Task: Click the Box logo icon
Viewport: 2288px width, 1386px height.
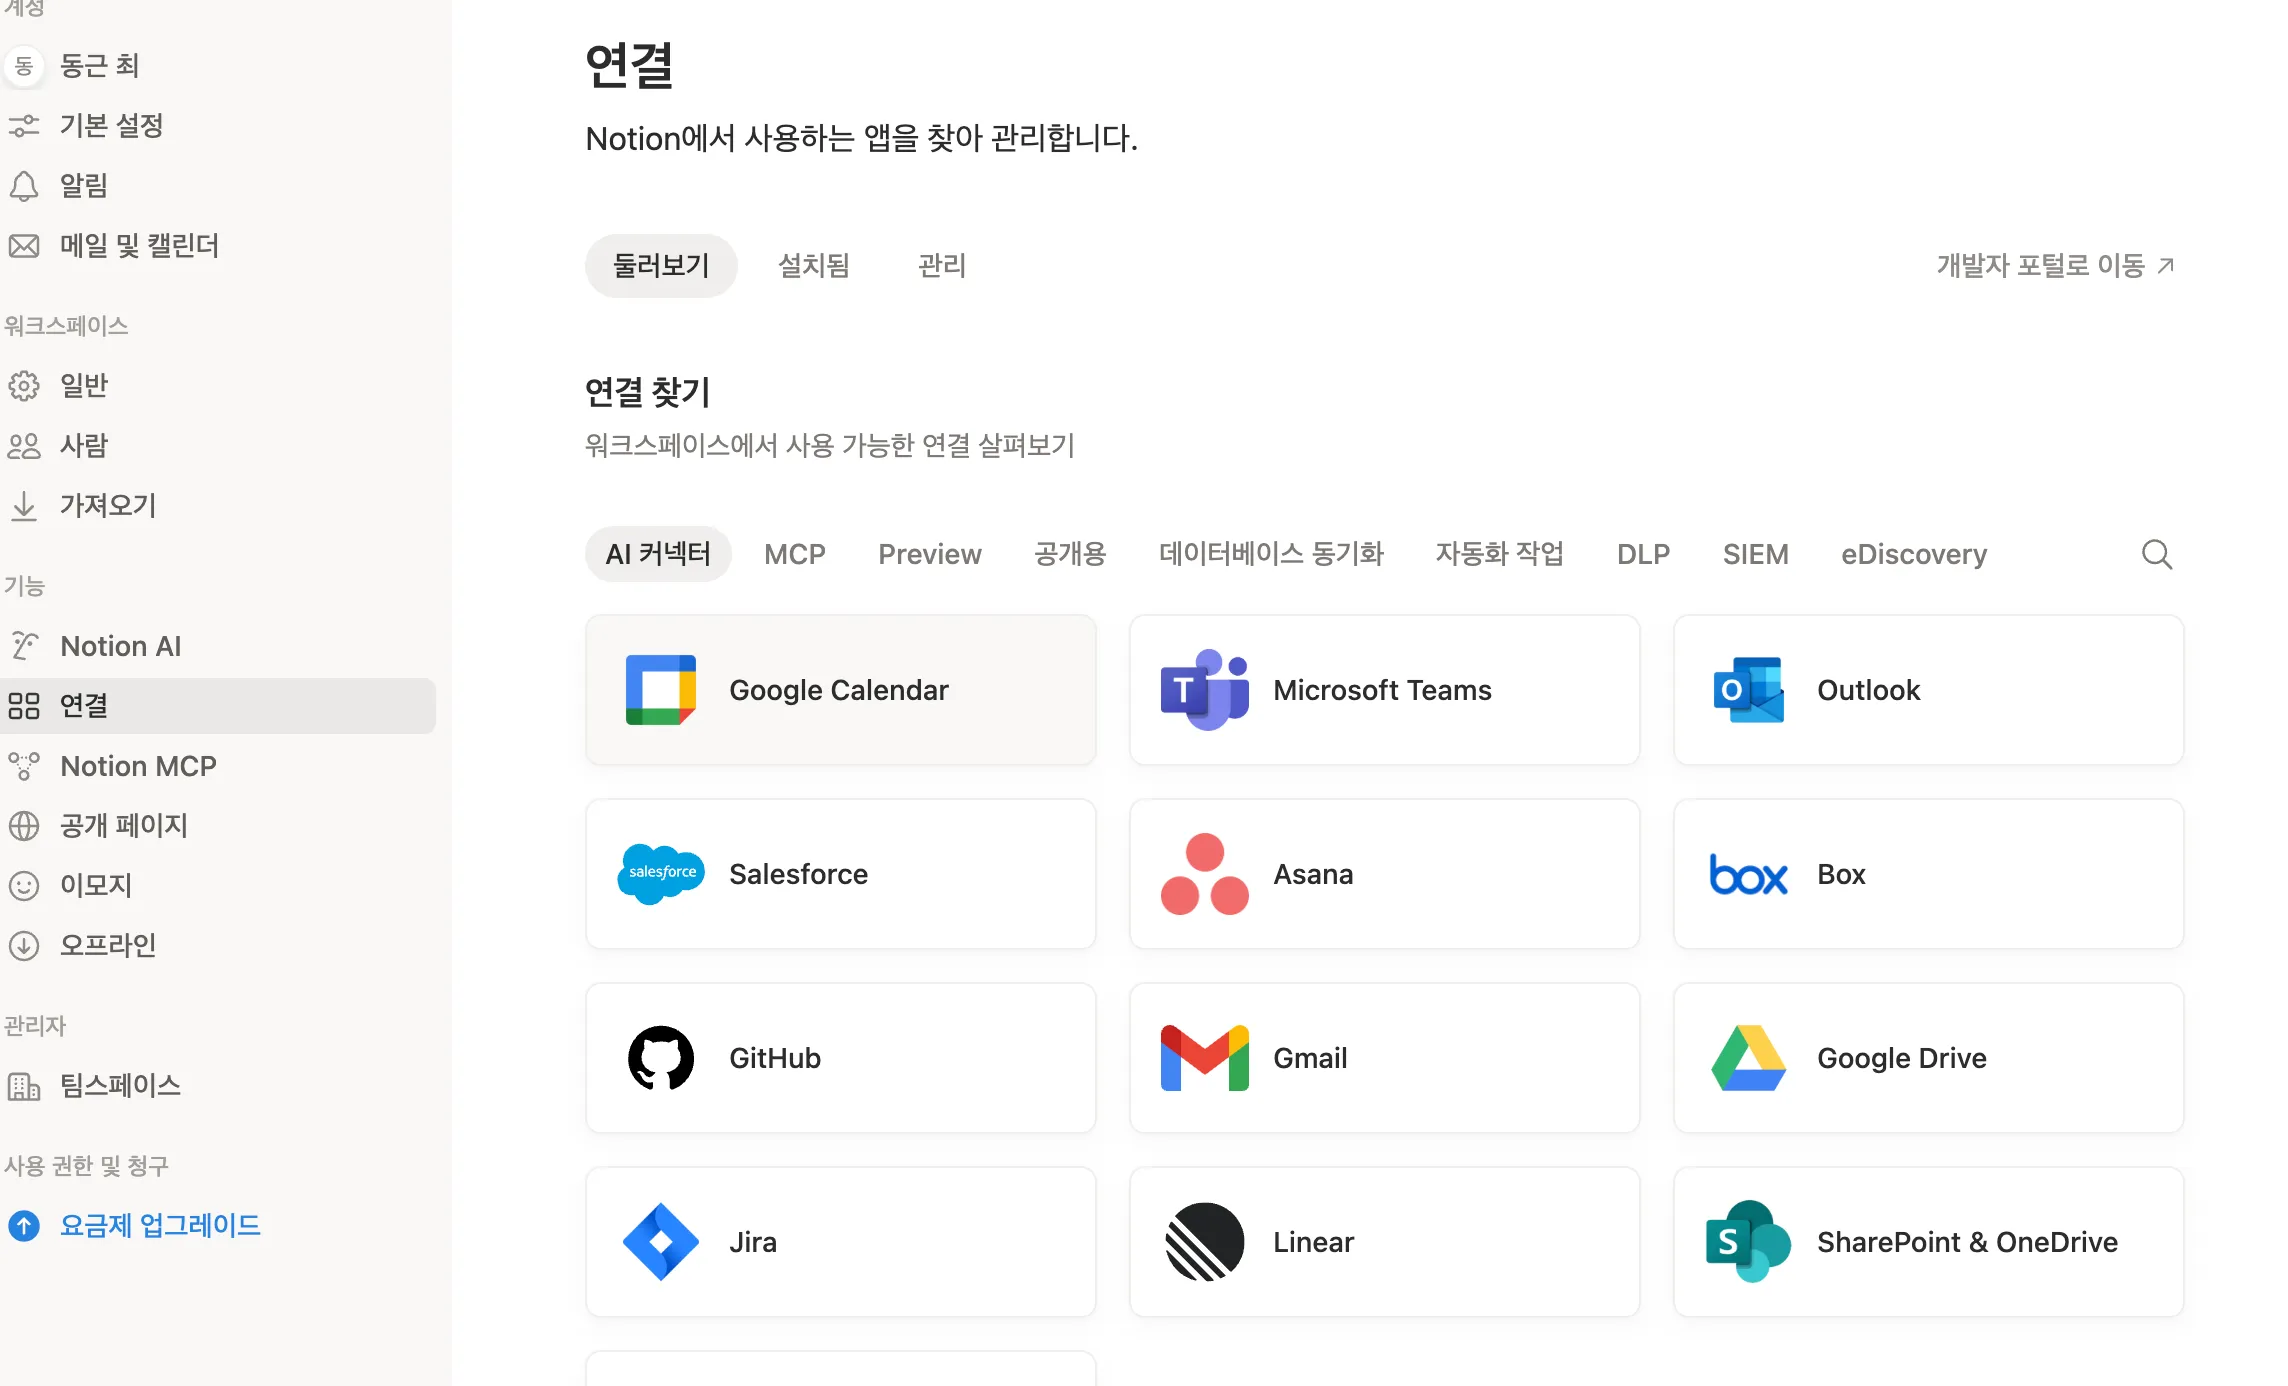Action: (1749, 875)
